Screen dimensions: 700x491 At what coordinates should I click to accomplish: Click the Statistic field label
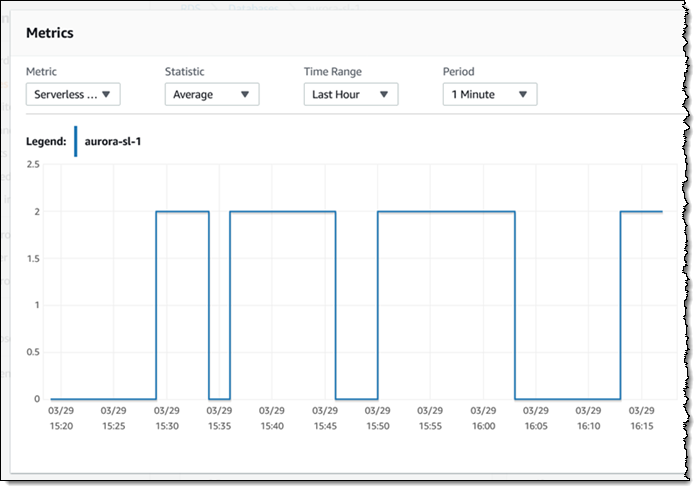(187, 72)
